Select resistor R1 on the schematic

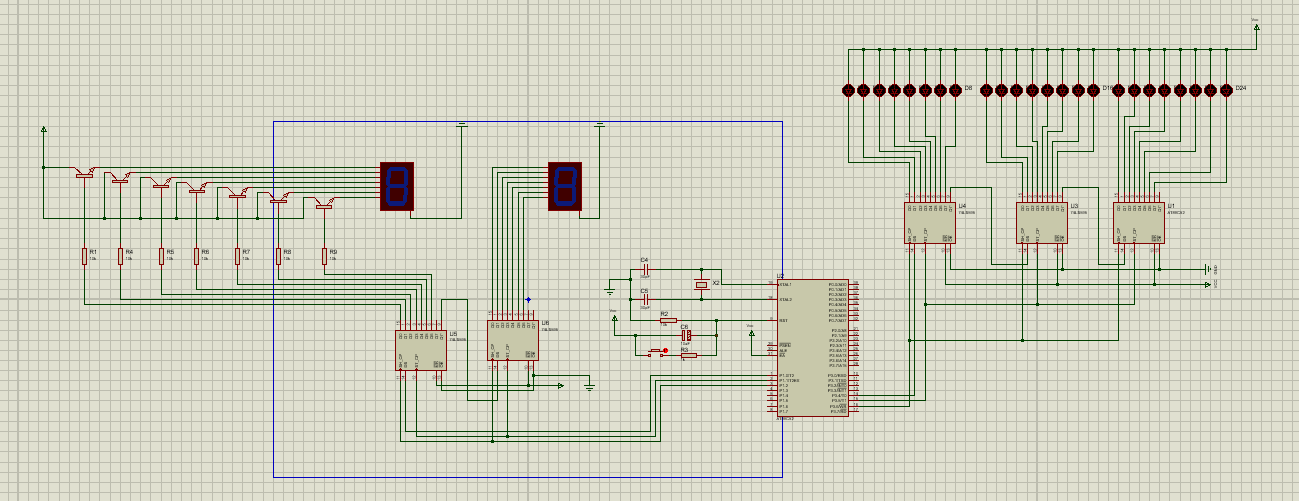point(85,257)
